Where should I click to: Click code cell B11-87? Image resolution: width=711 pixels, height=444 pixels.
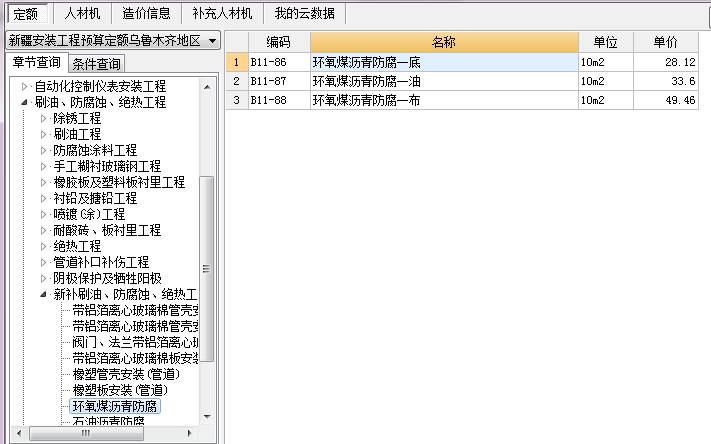point(279,81)
